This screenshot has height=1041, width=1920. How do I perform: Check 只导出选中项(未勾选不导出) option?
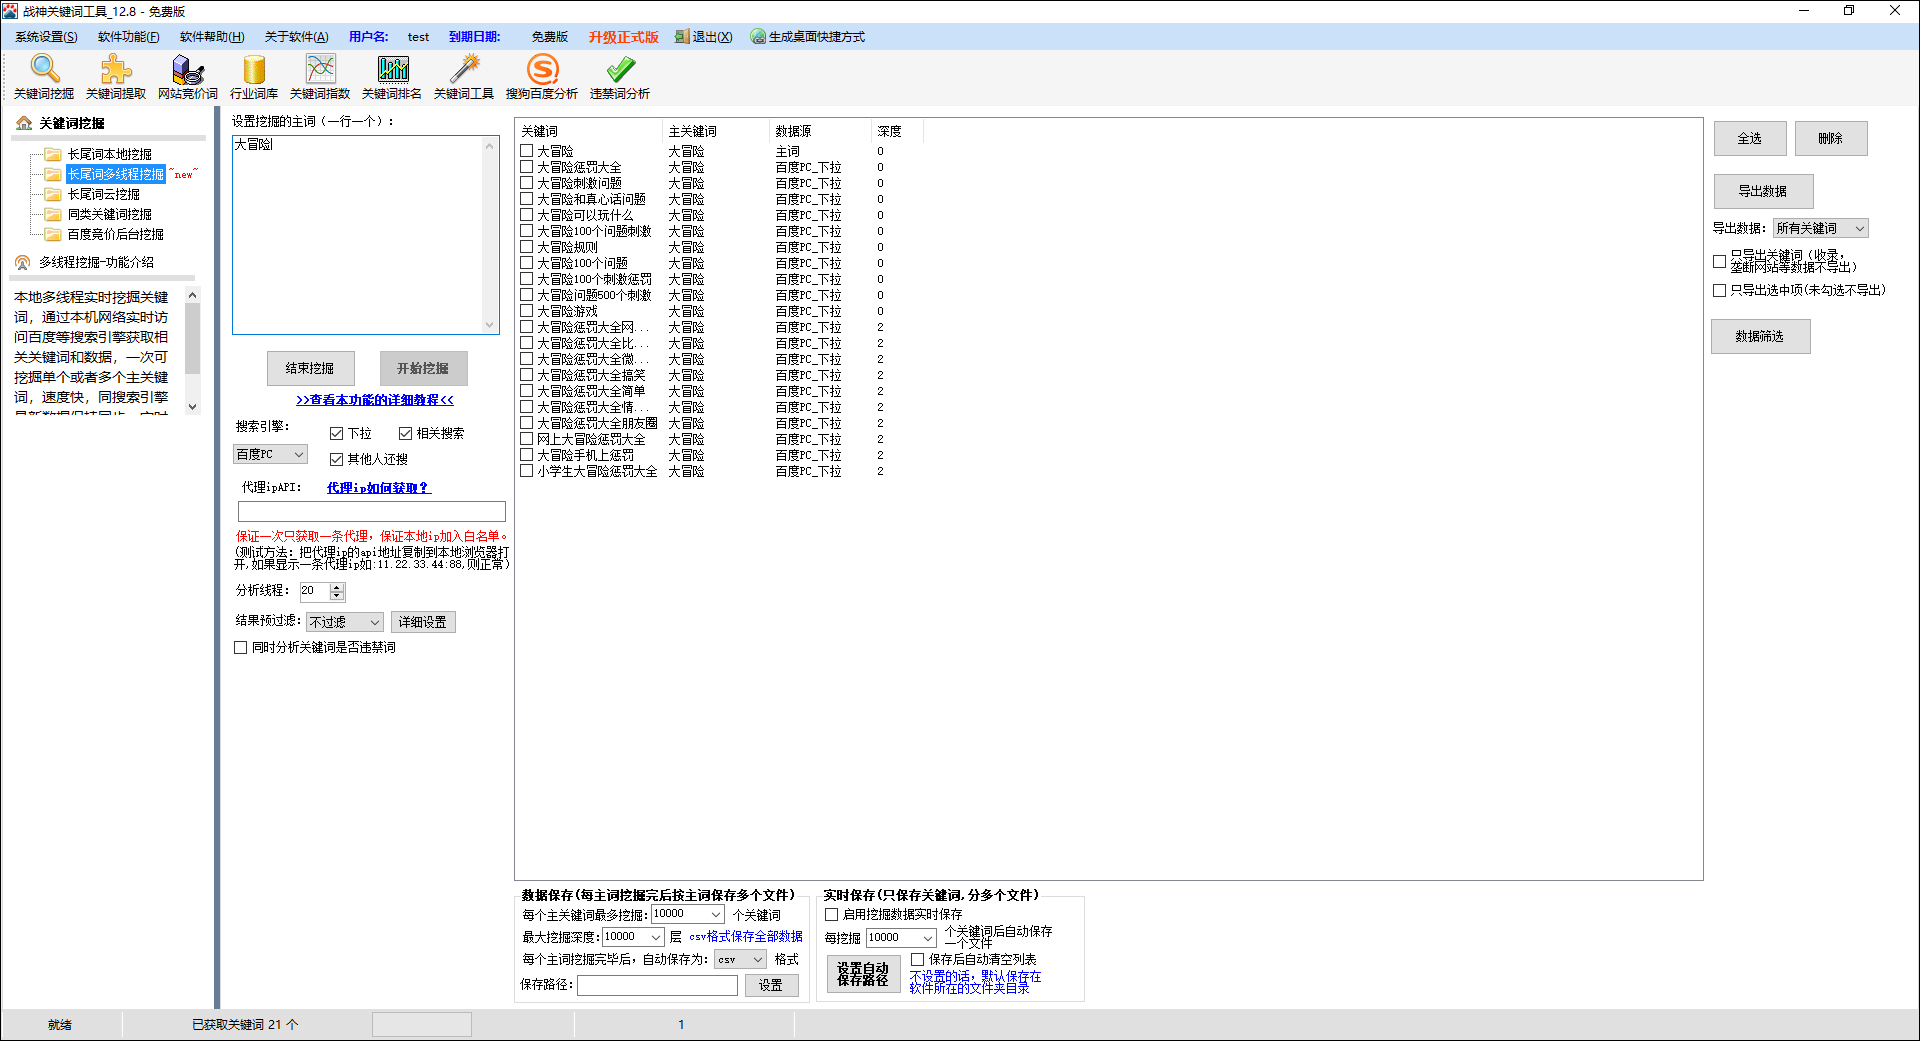[x=1719, y=290]
